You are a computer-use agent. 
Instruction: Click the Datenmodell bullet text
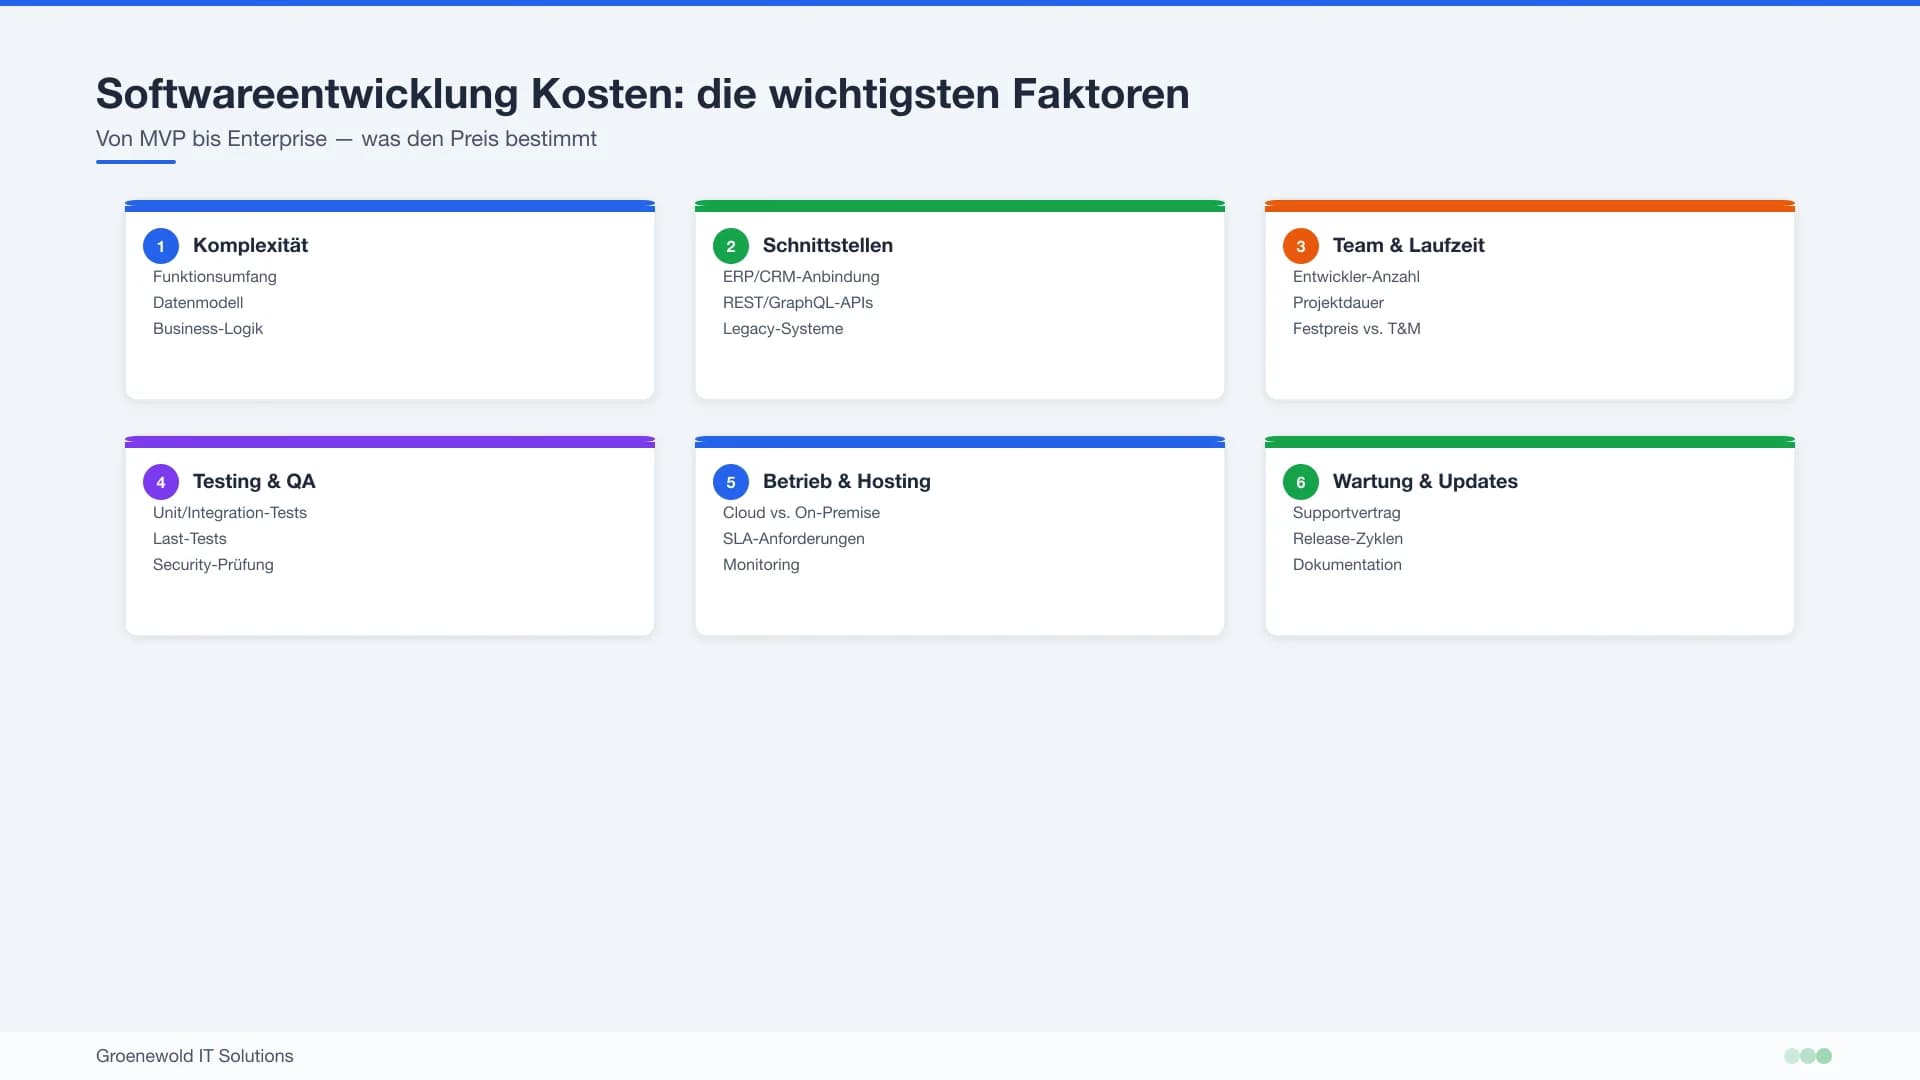(198, 303)
